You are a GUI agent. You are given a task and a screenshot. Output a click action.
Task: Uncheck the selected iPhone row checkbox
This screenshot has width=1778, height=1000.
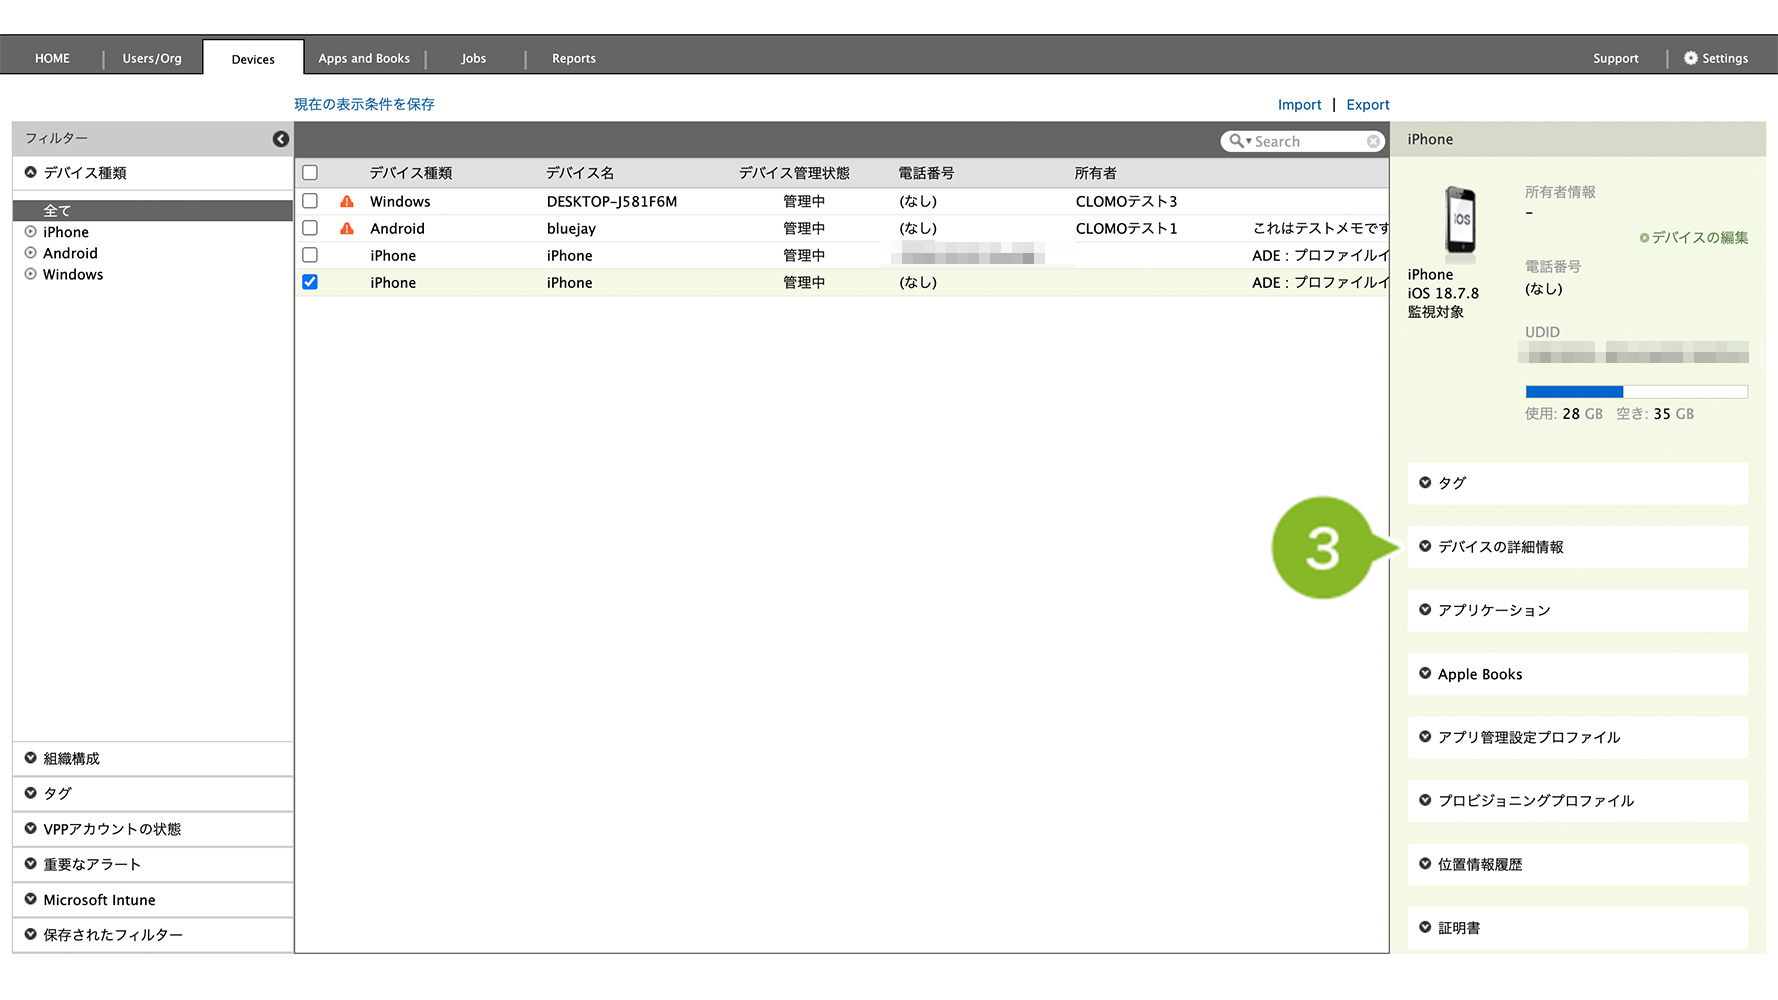pos(310,282)
